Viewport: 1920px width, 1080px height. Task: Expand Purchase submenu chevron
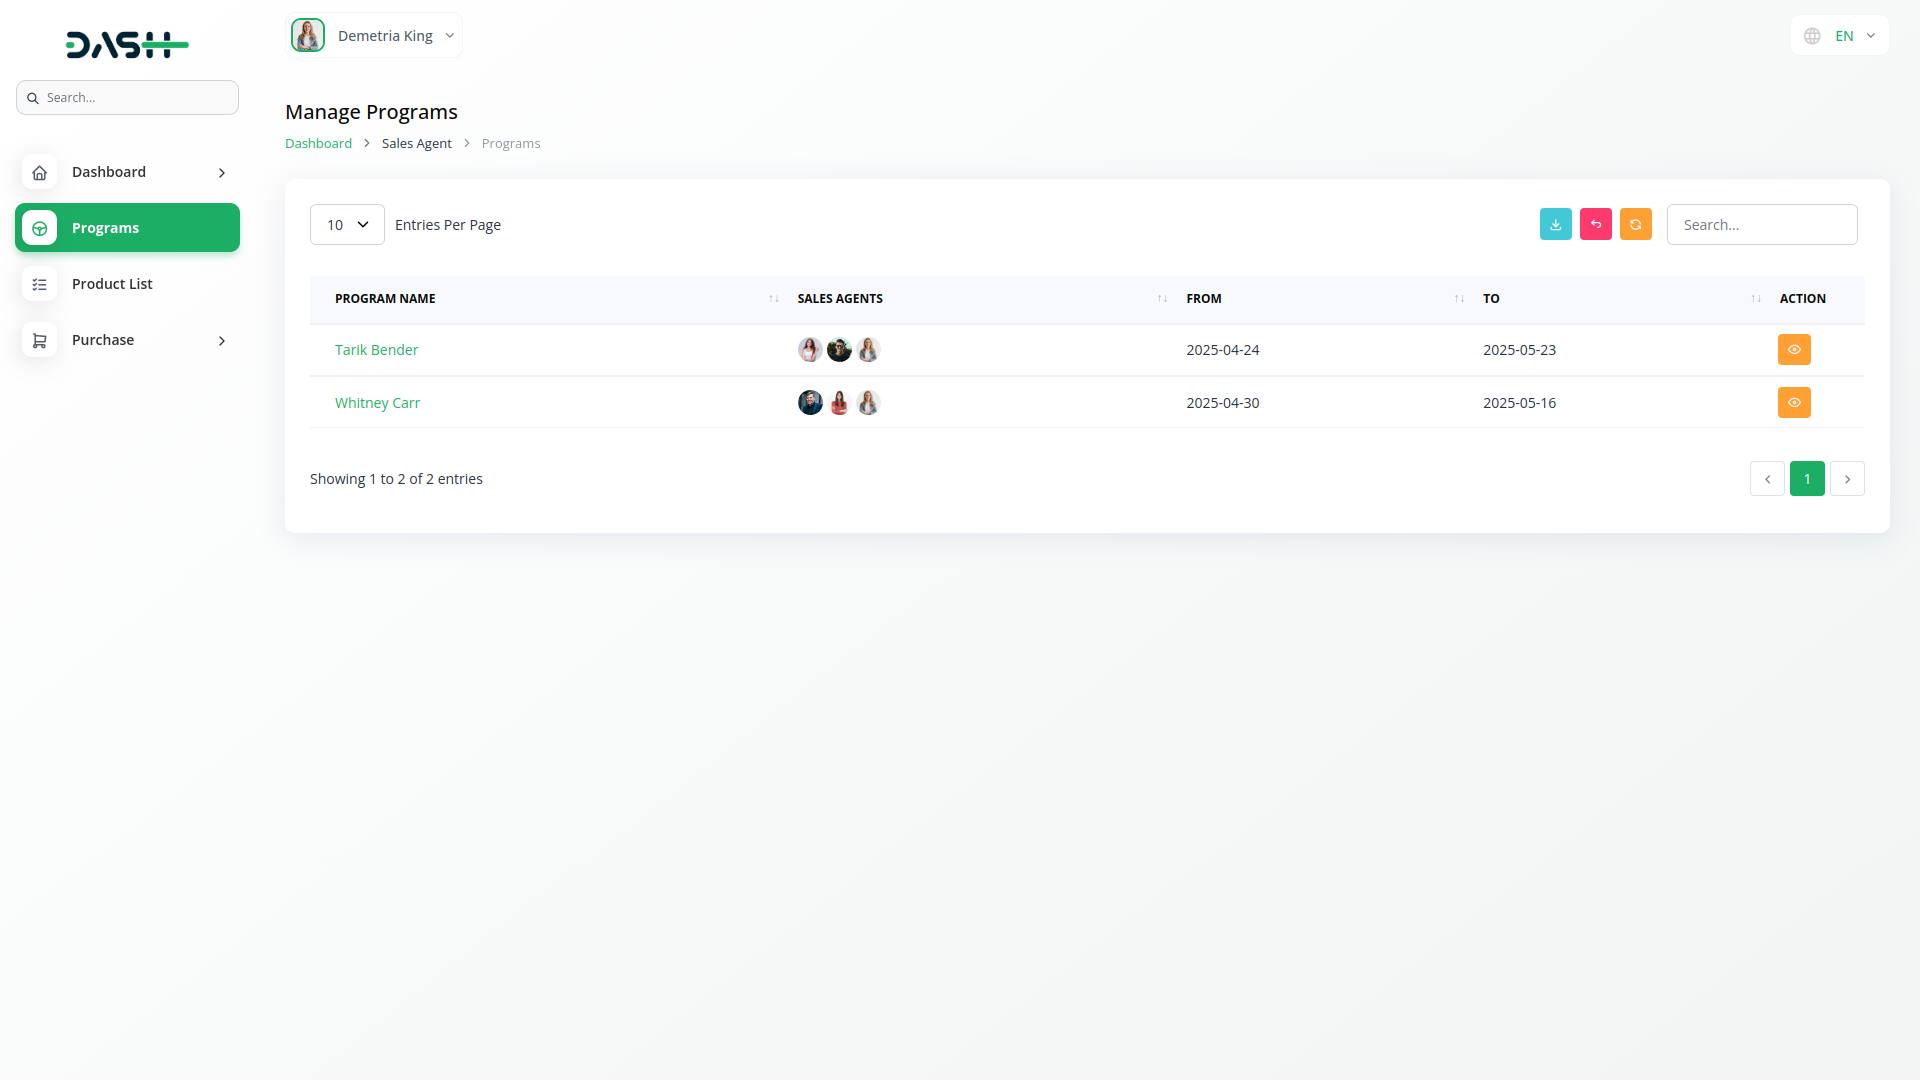tap(222, 341)
